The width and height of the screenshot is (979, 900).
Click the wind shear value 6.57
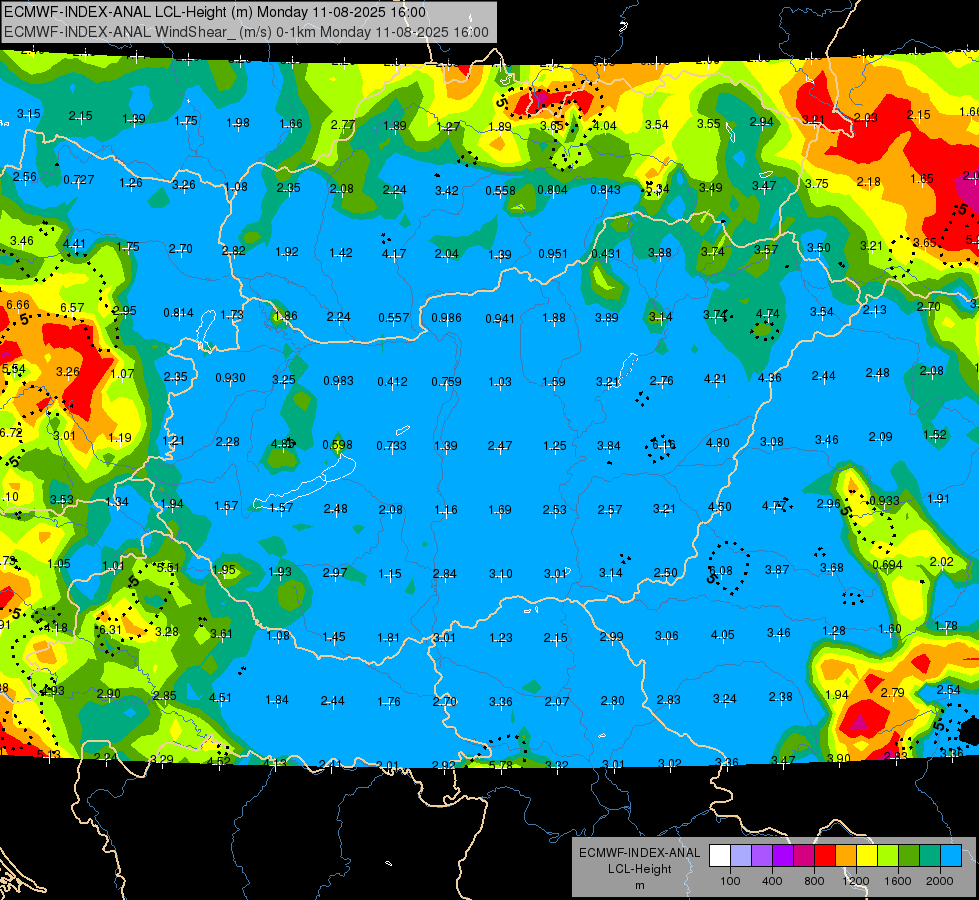(x=72, y=308)
